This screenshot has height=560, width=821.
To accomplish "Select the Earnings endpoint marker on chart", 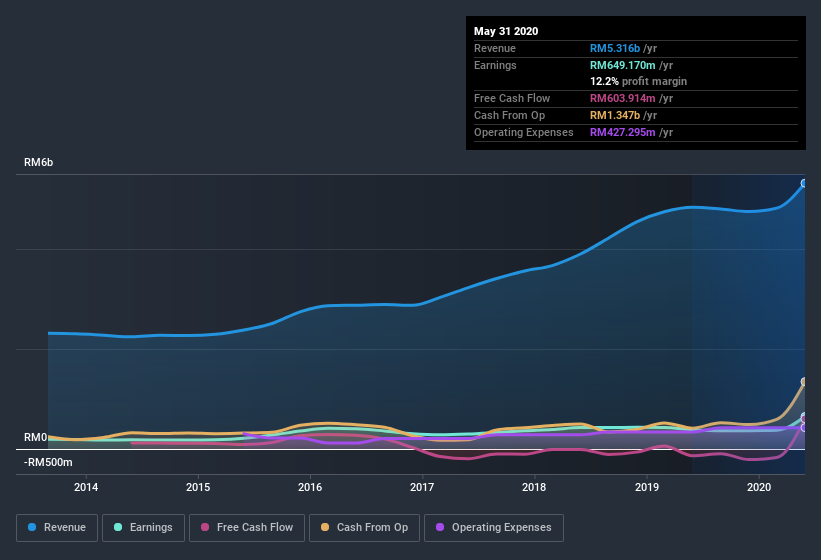I will coord(804,417).
